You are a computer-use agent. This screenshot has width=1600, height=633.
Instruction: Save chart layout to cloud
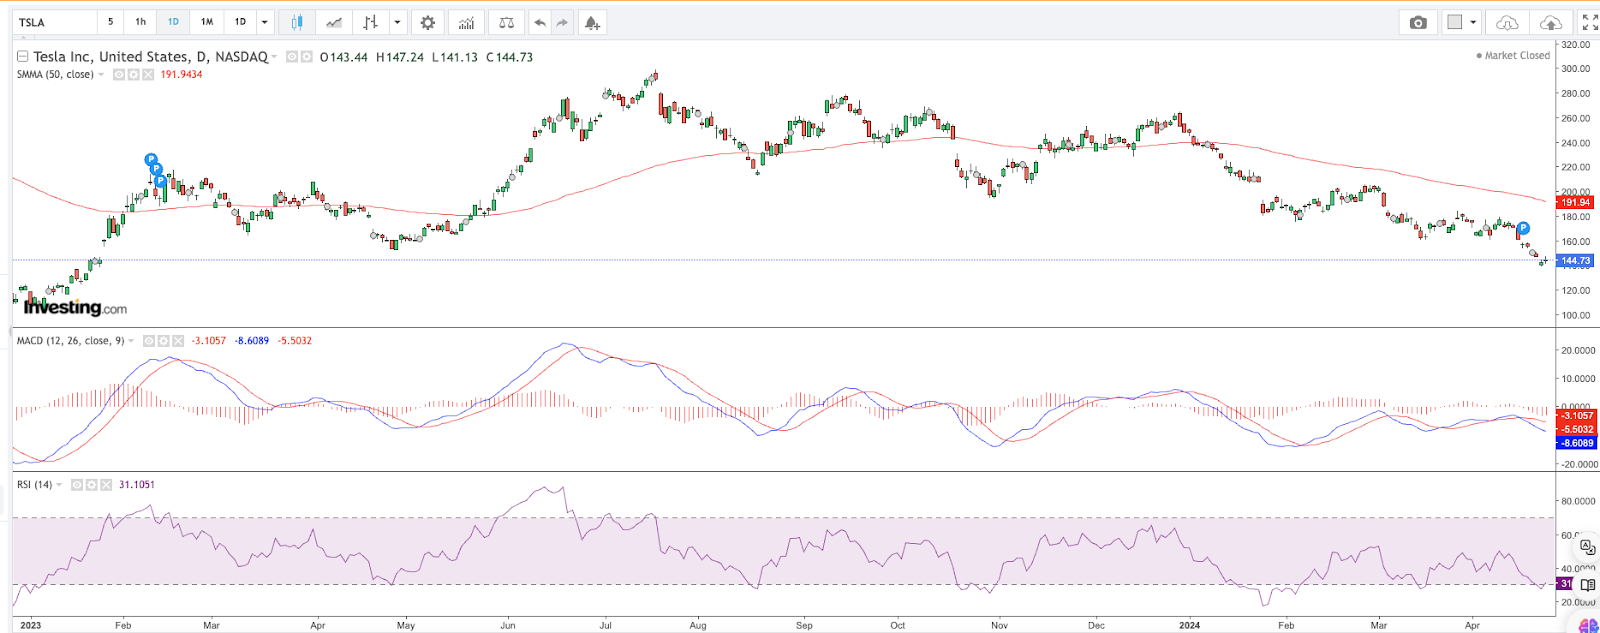click(1551, 22)
